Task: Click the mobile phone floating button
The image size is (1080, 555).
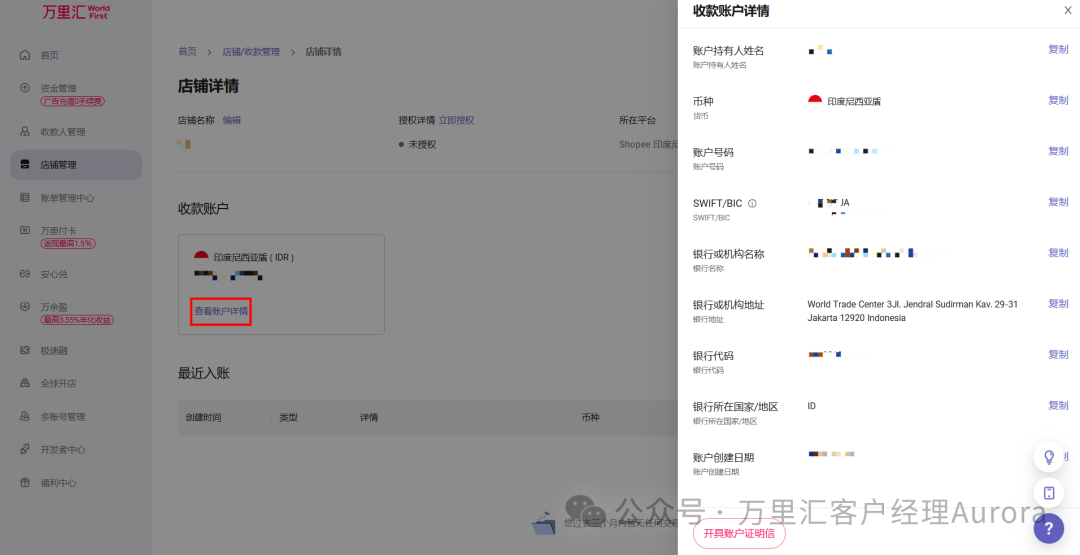Action: 1049,493
